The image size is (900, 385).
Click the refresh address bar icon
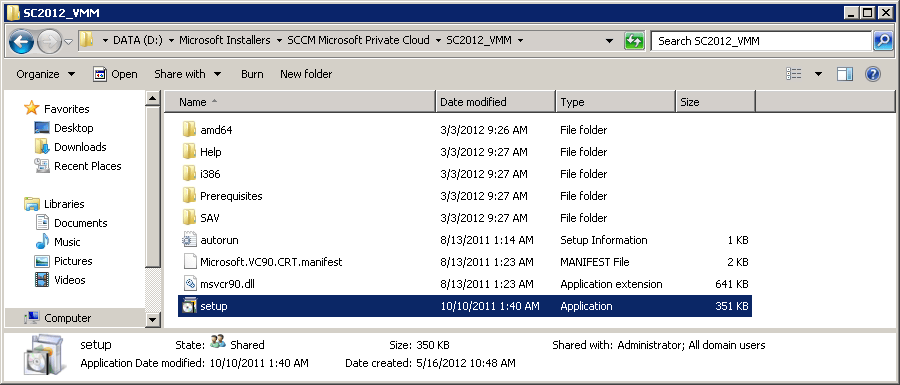634,41
